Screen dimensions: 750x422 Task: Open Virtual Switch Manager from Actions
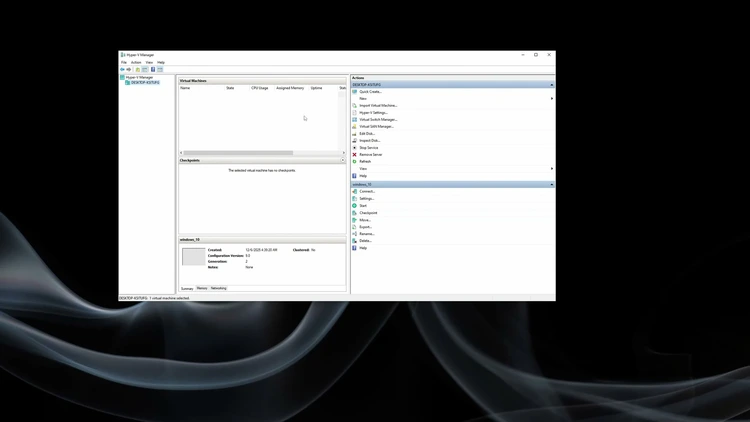click(x=378, y=120)
